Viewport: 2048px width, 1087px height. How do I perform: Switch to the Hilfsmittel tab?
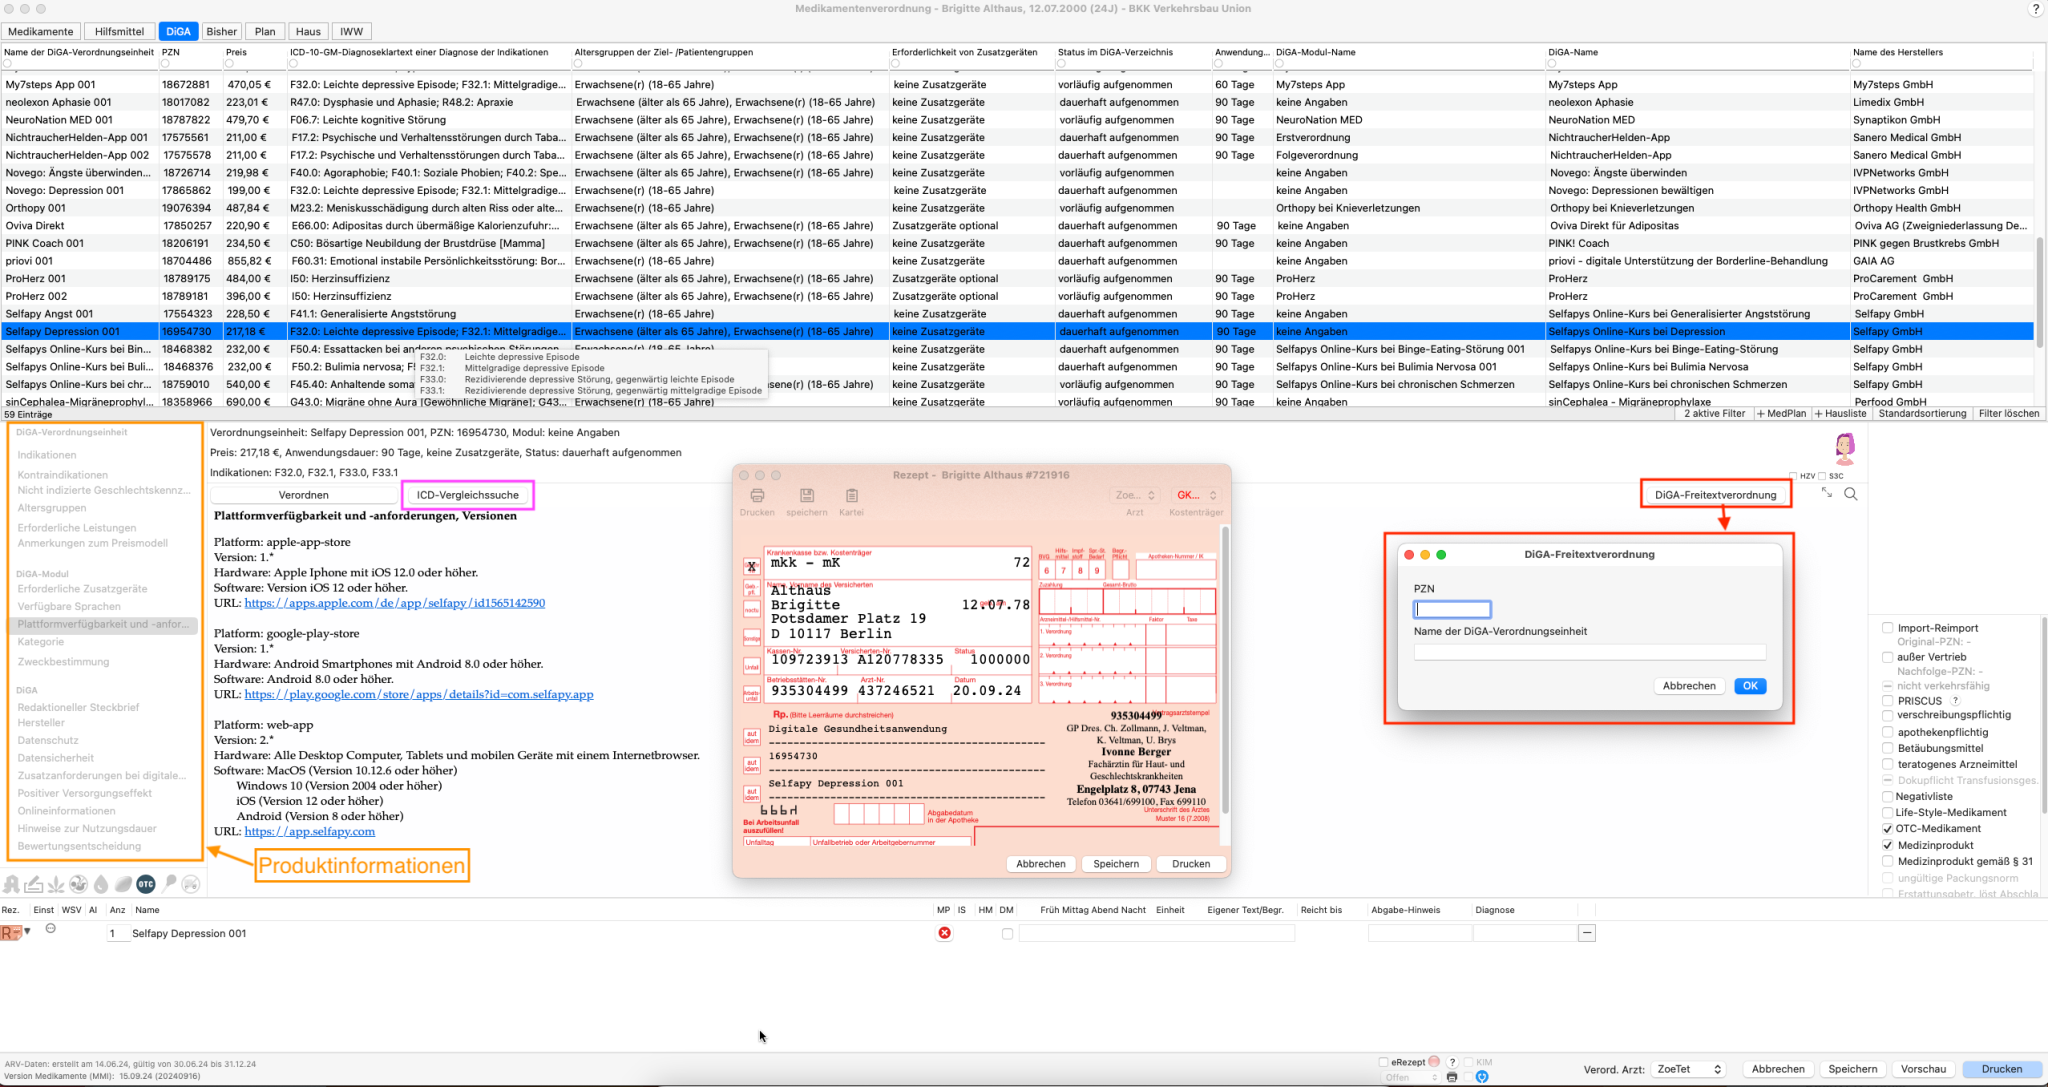click(119, 31)
